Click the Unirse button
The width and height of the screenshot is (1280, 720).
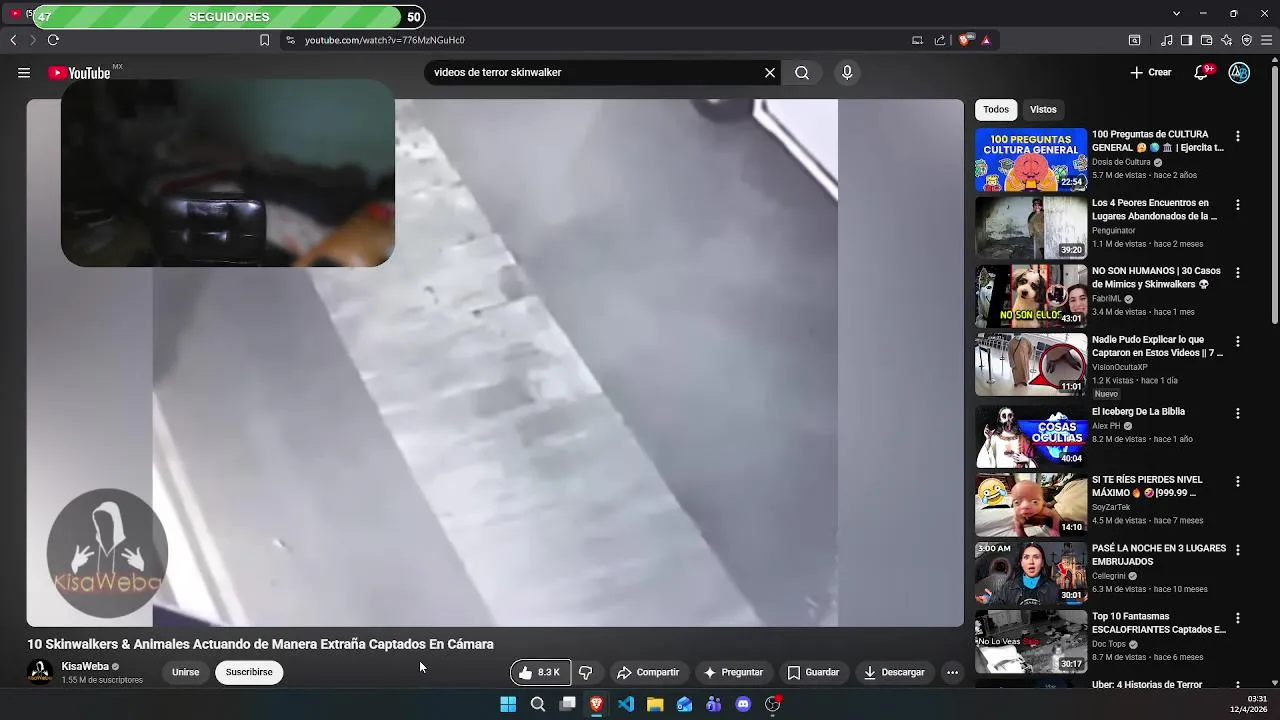pos(186,672)
